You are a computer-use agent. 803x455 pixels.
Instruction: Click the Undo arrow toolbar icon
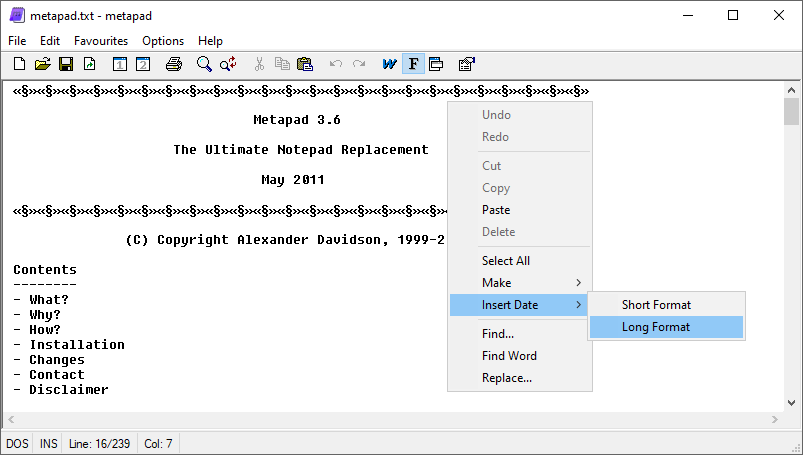coord(336,64)
